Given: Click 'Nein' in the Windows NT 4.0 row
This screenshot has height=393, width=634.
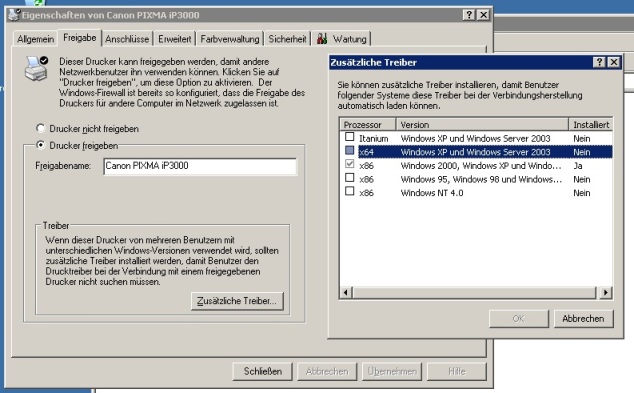Looking at the screenshot, I should pyautogui.click(x=582, y=193).
